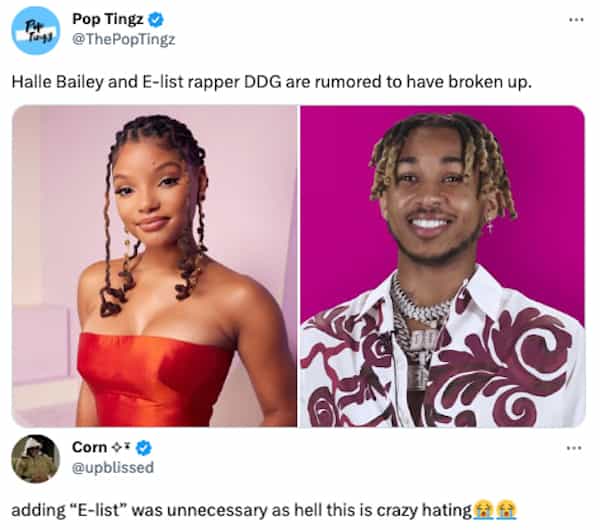Image resolution: width=600 pixels, height=530 pixels.
Task: Click the first crying emoji in the reply
Action: coord(484,510)
